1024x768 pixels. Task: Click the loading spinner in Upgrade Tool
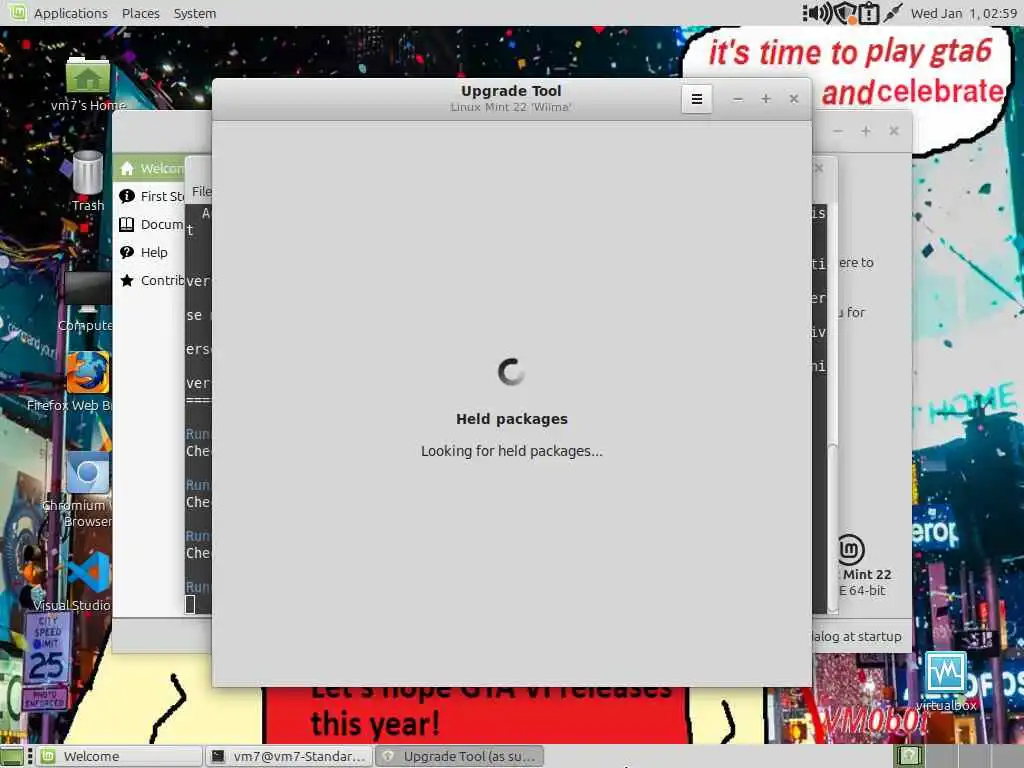[511, 372]
